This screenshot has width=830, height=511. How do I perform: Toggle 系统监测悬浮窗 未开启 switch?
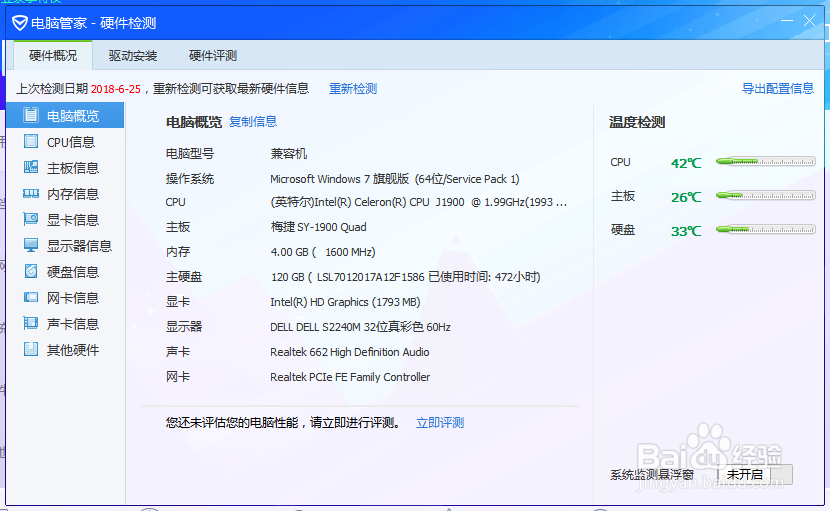coord(755,474)
